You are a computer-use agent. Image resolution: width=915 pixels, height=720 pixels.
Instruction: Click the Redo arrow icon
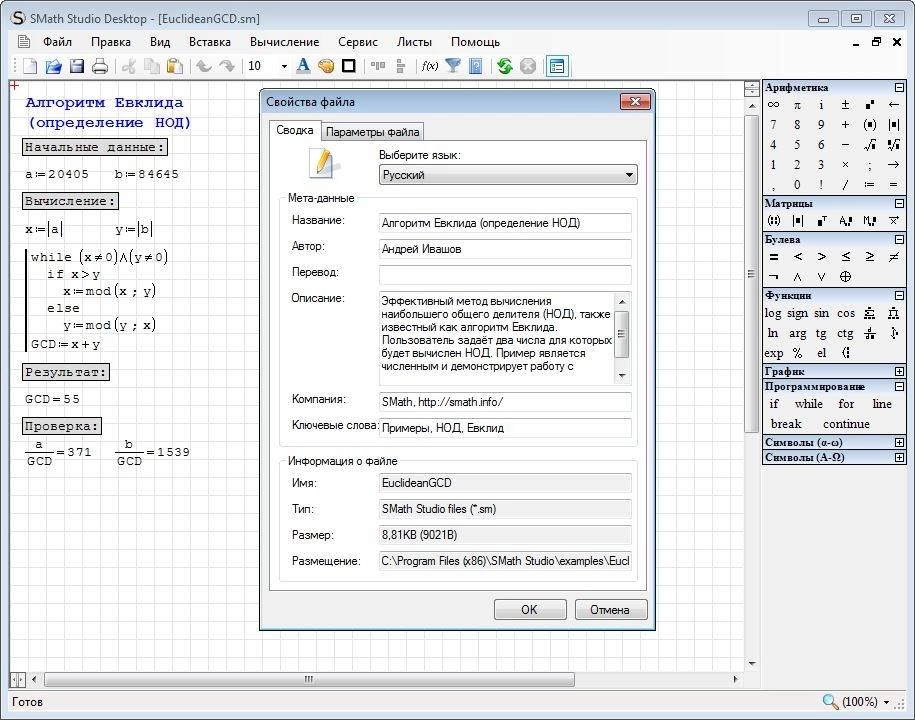click(226, 66)
